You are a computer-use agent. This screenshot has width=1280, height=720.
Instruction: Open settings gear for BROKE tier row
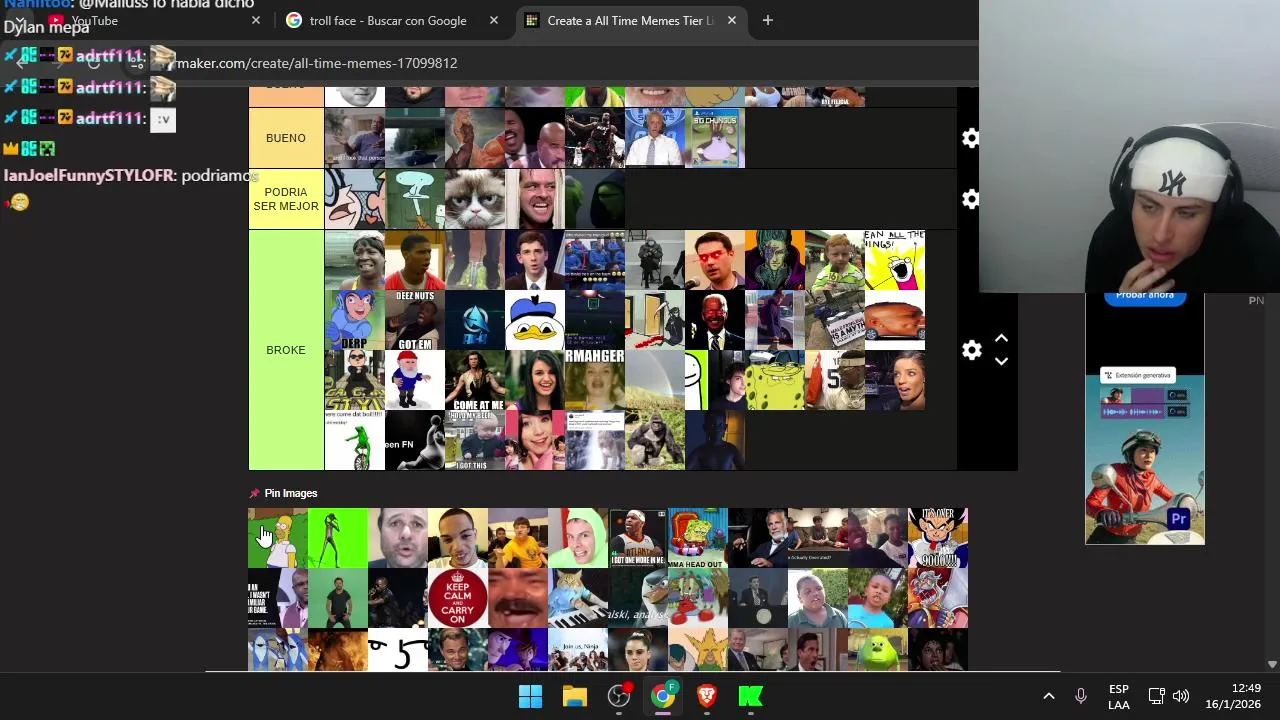[971, 350]
